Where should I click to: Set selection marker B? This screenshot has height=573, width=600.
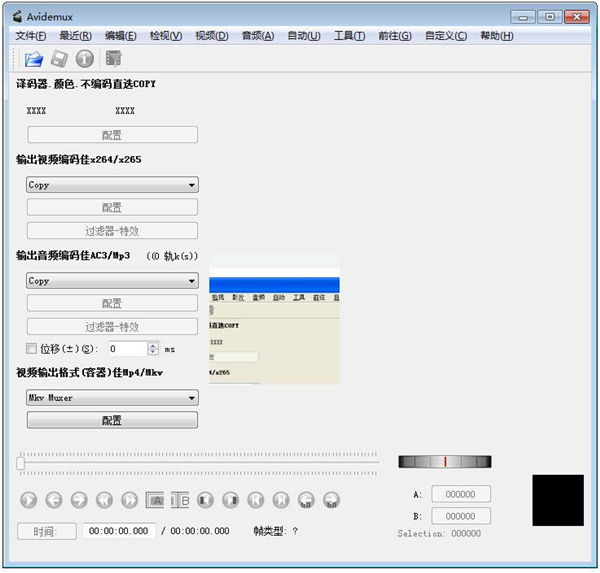181,500
